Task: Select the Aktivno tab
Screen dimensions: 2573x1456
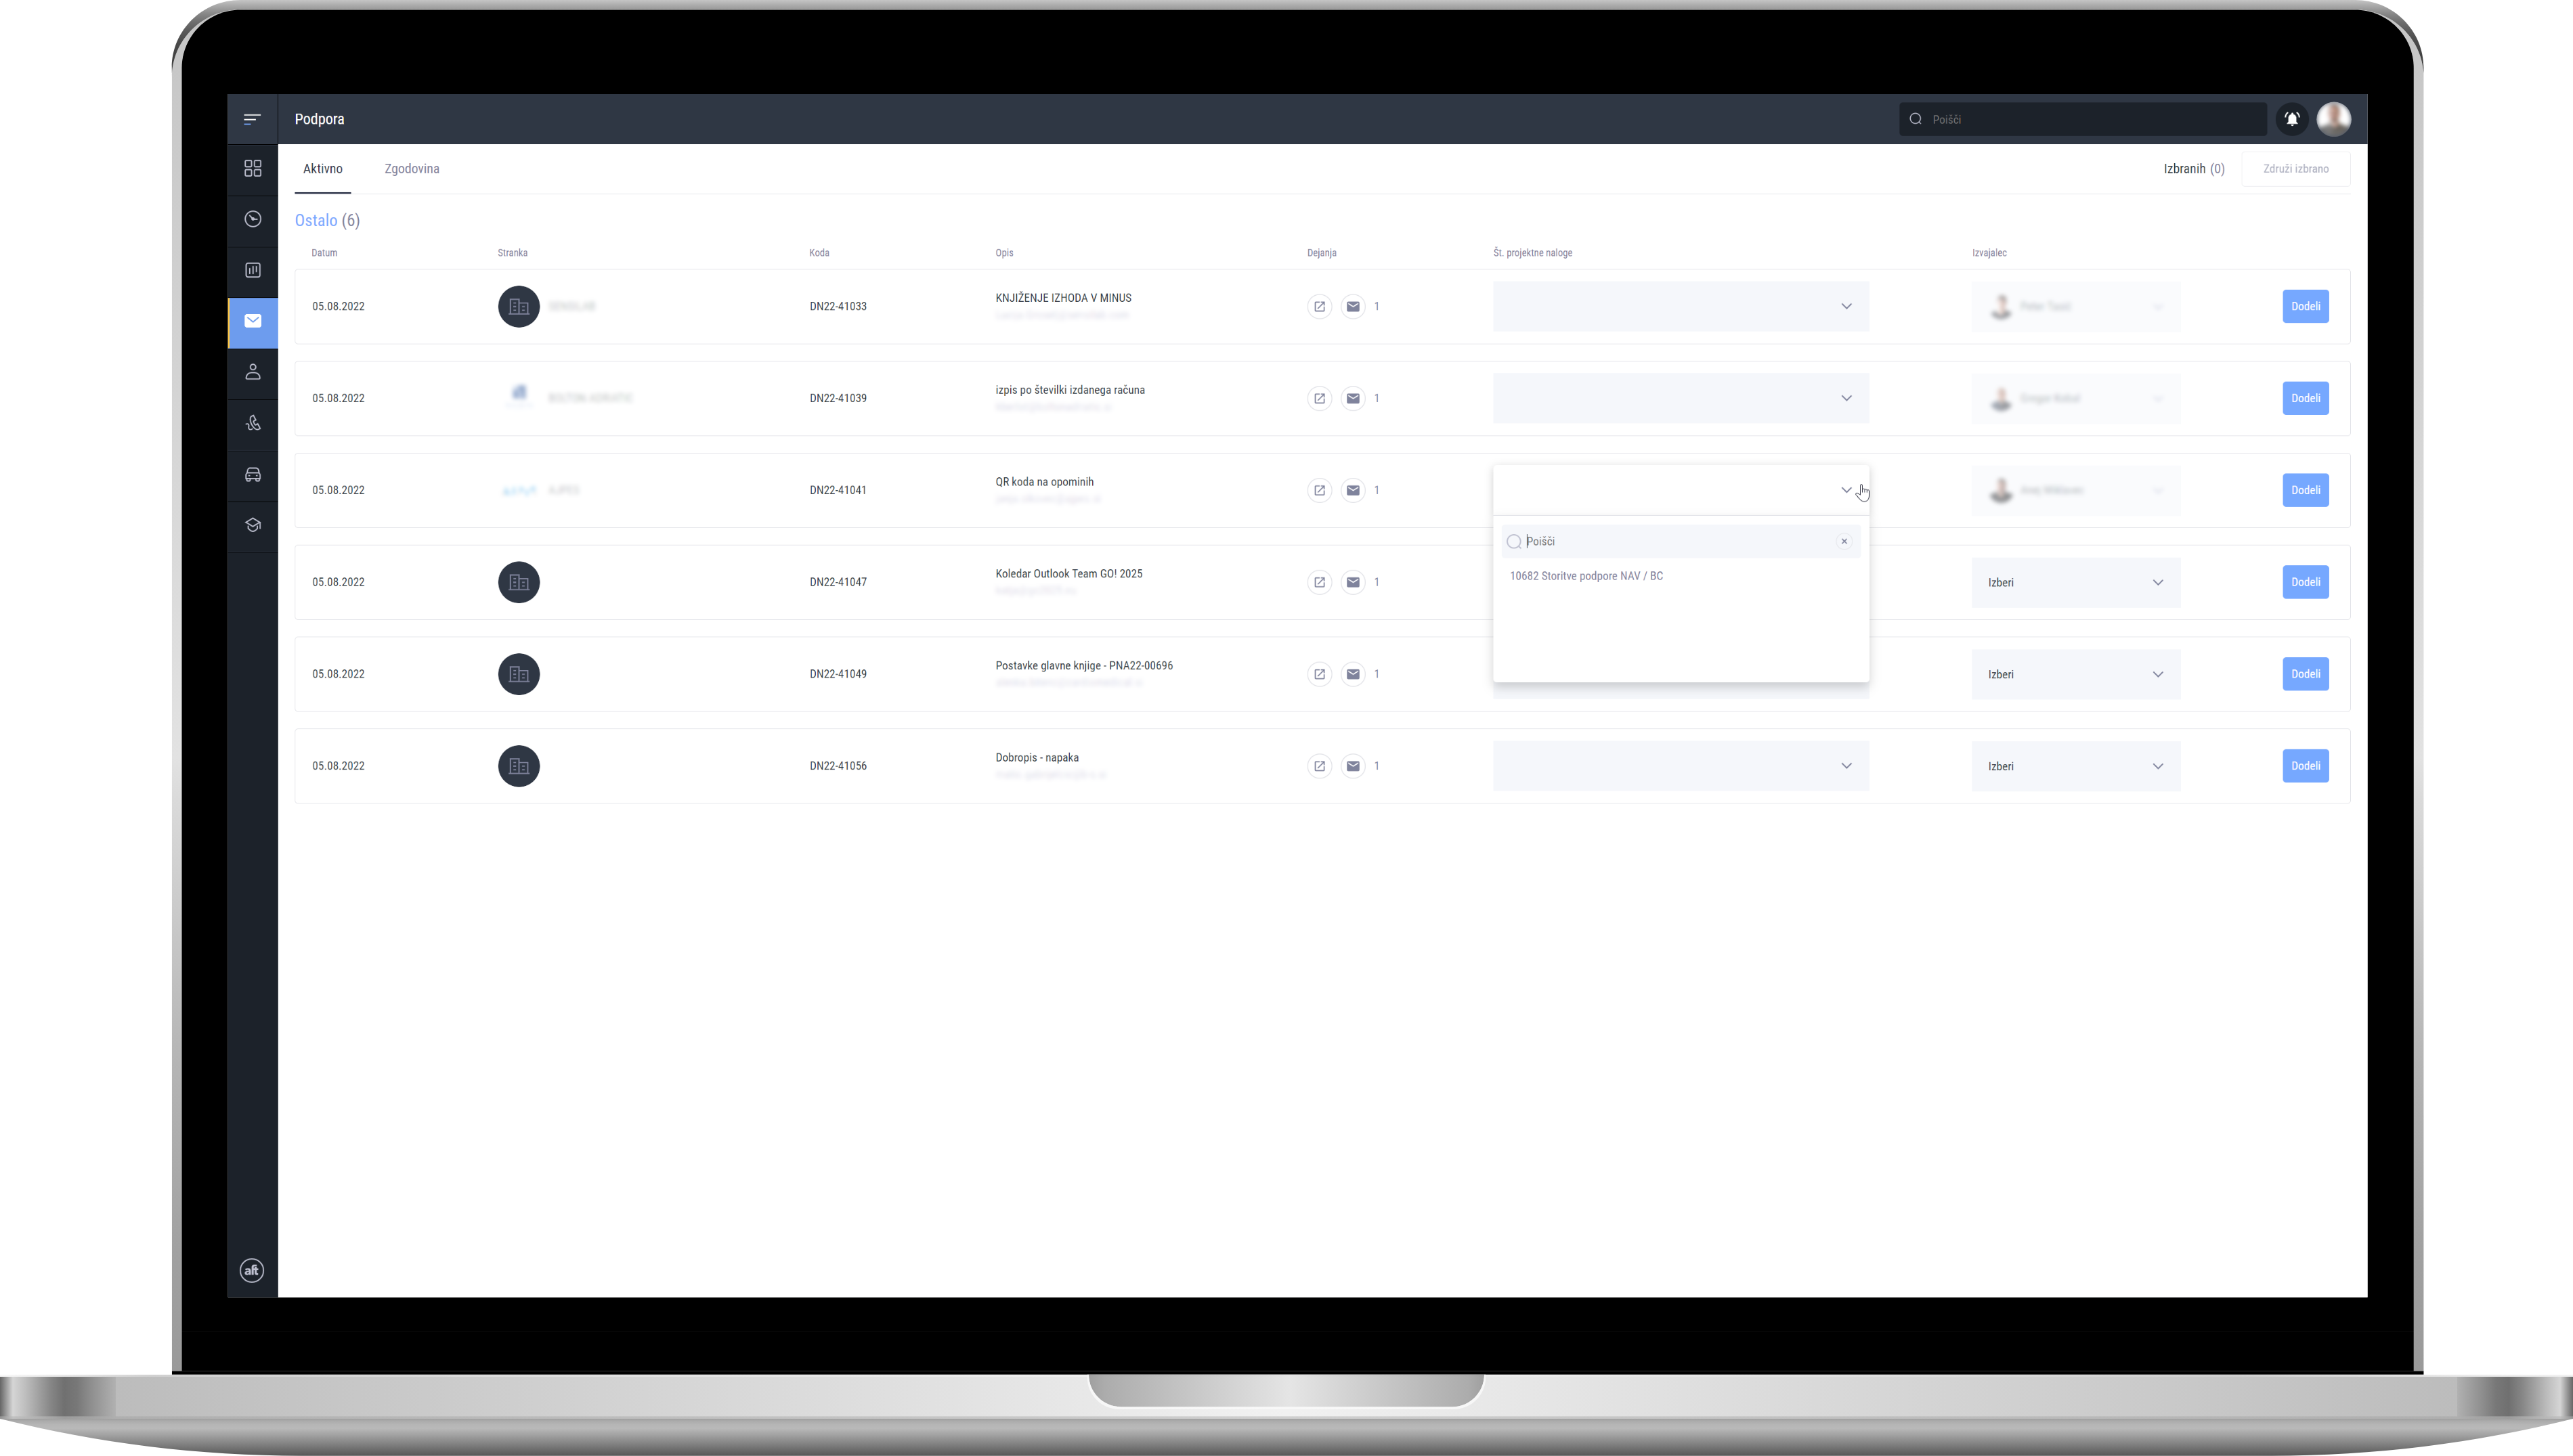Action: [323, 169]
